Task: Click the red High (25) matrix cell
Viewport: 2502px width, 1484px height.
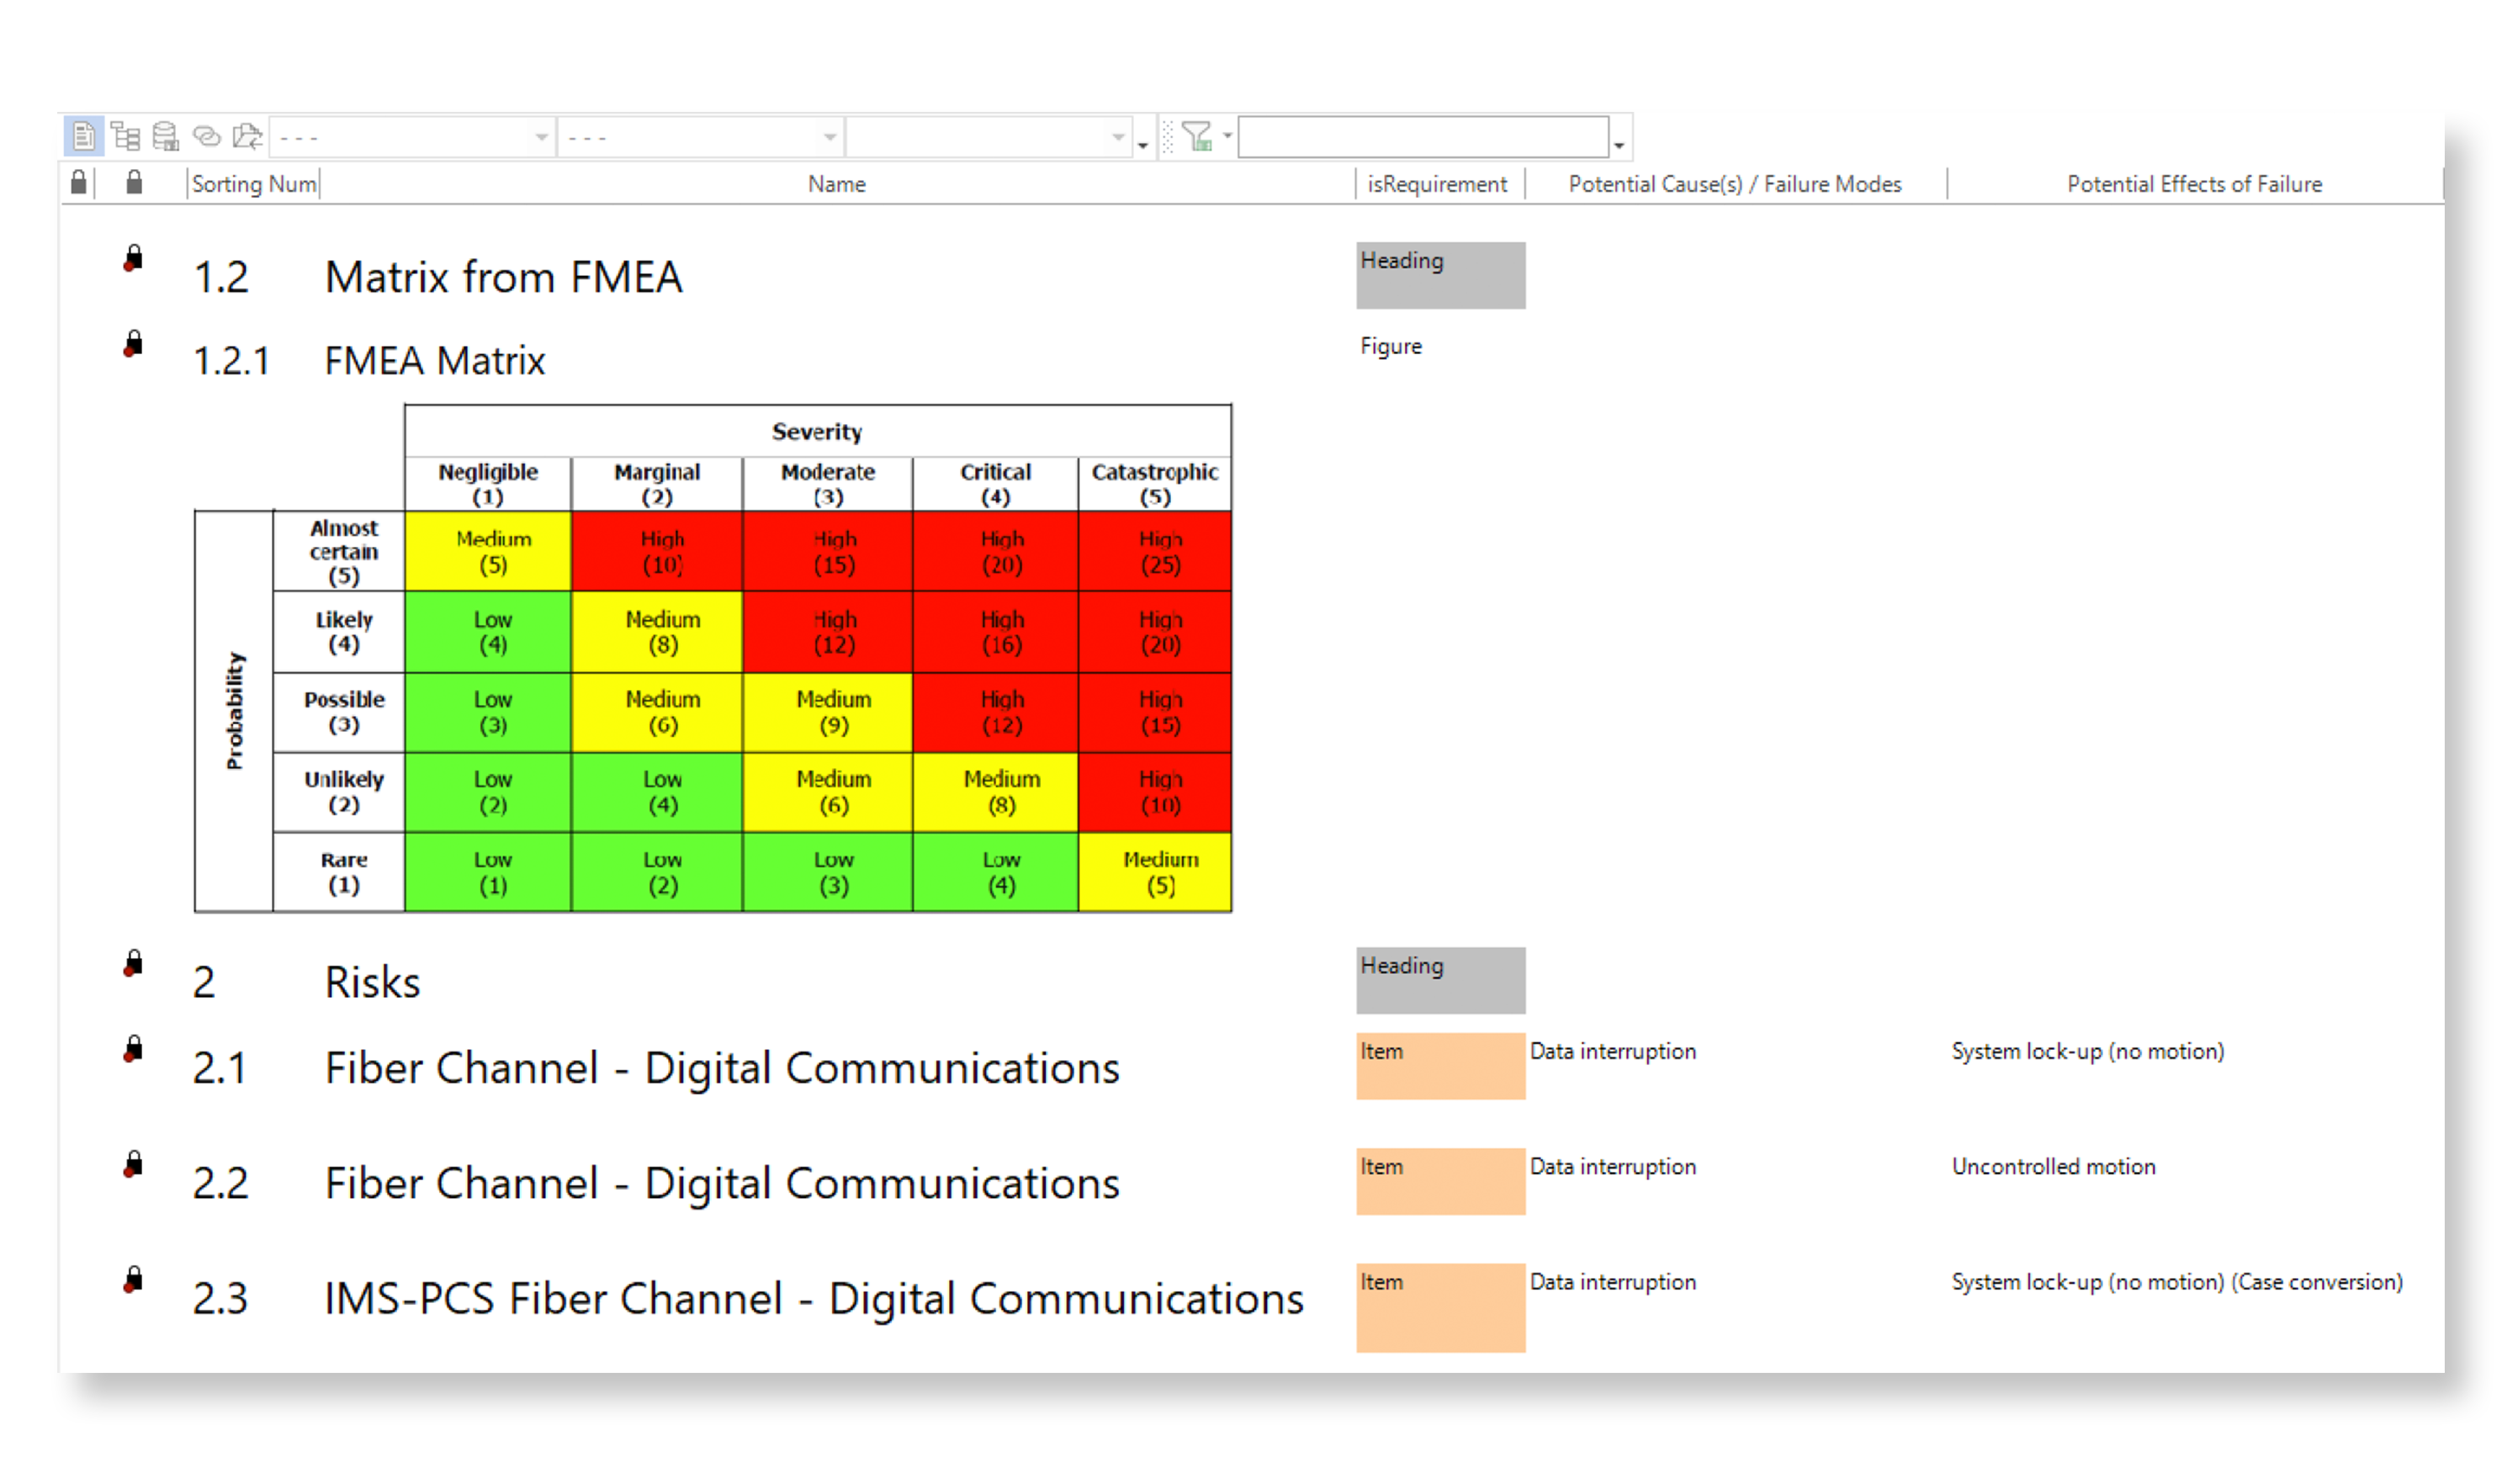Action: [1155, 551]
